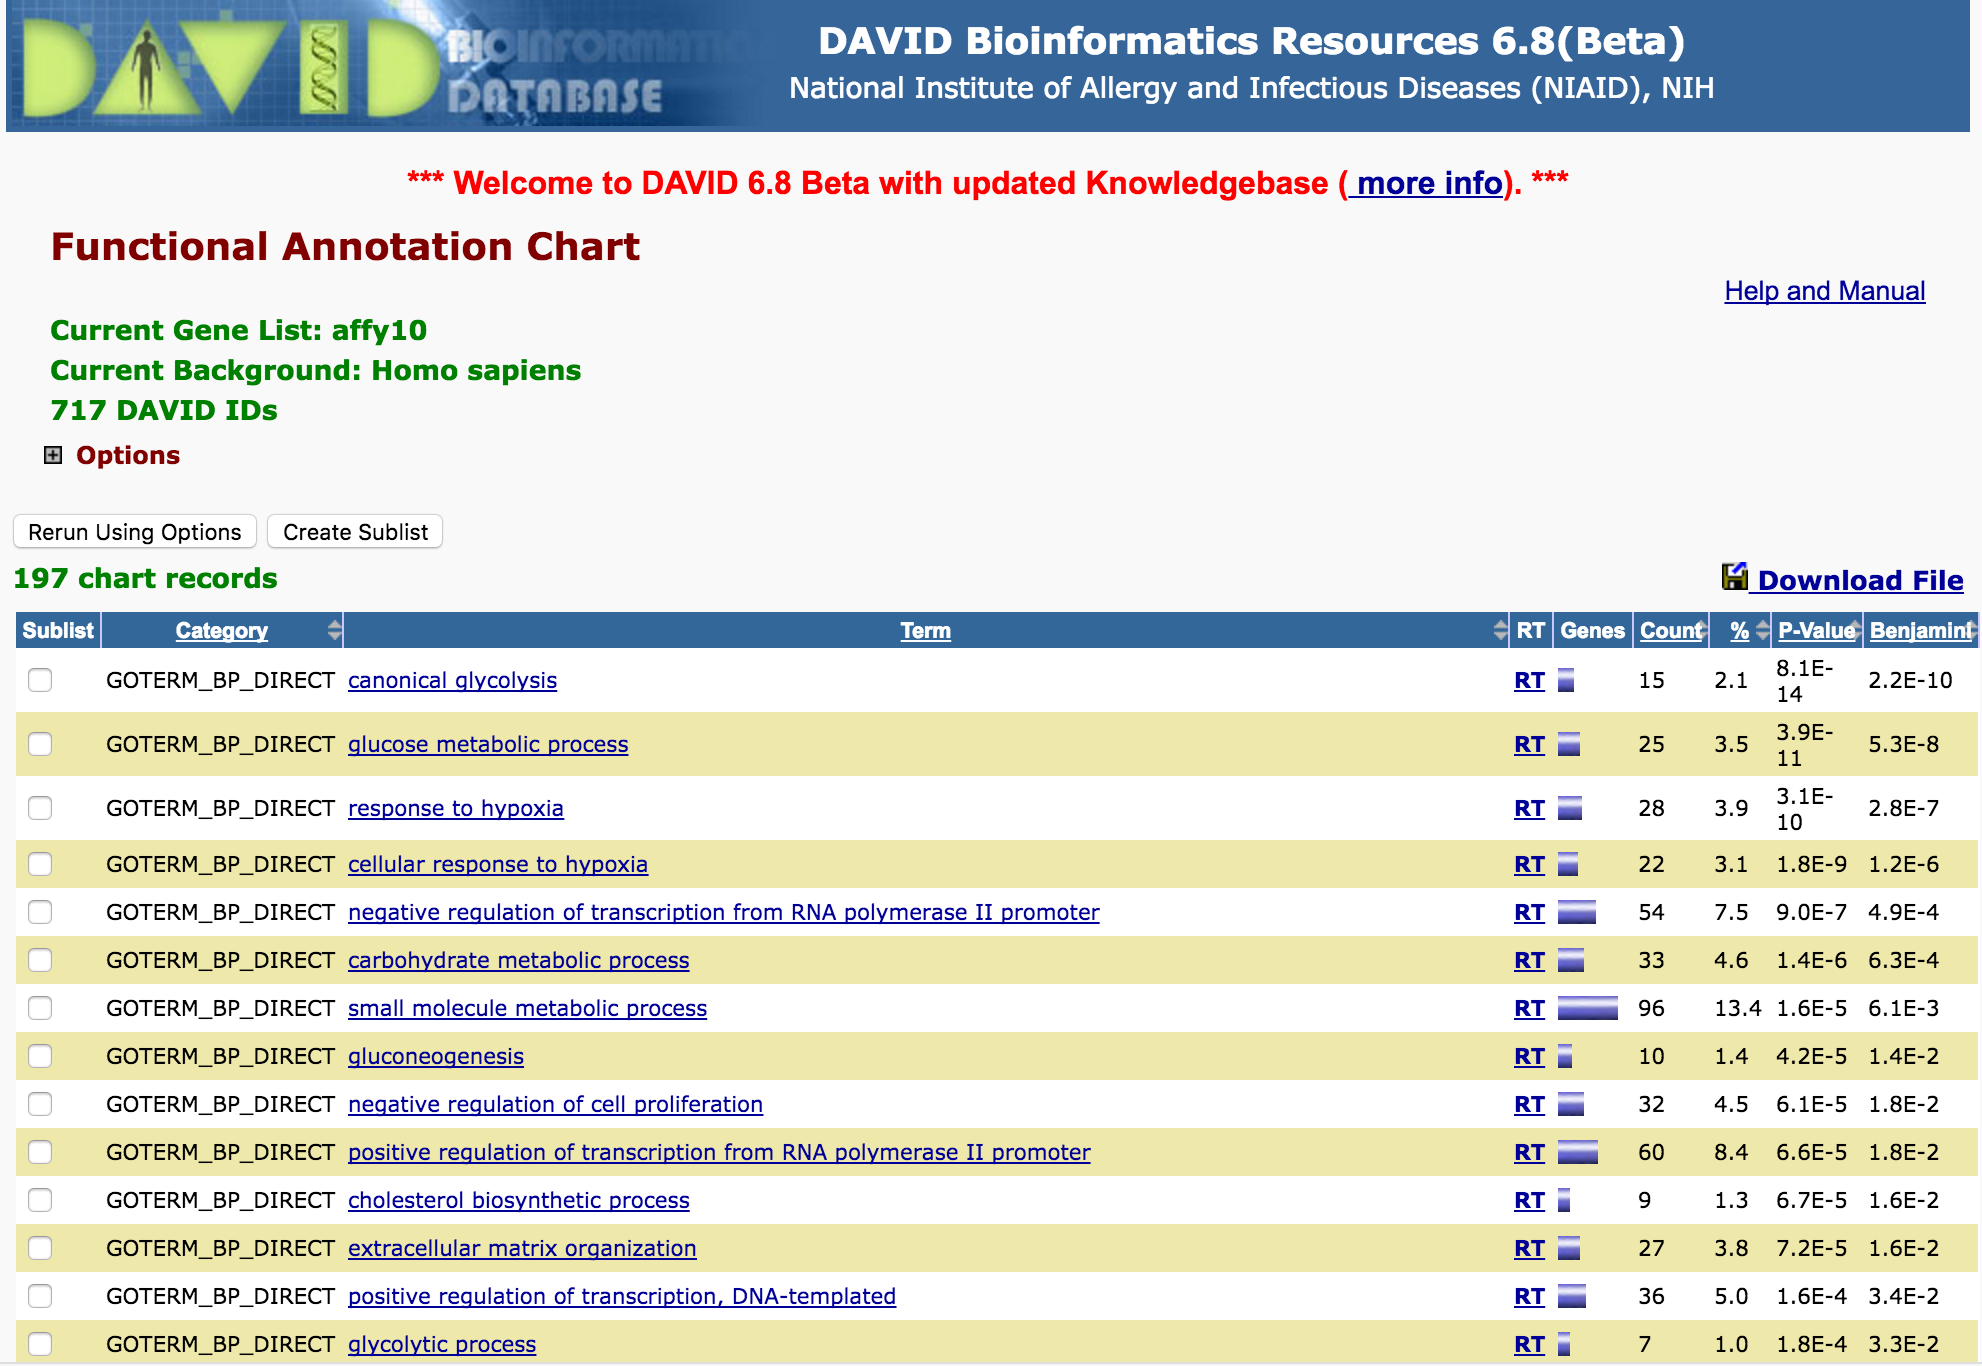The height and width of the screenshot is (1366, 1982).
Task: Sort table by P-Value header
Action: click(1816, 630)
